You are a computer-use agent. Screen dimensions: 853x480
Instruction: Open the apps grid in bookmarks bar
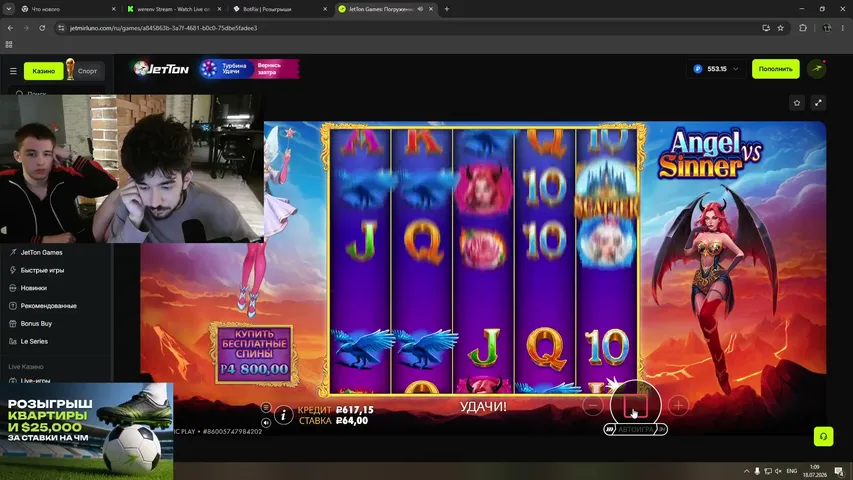tap(9, 45)
